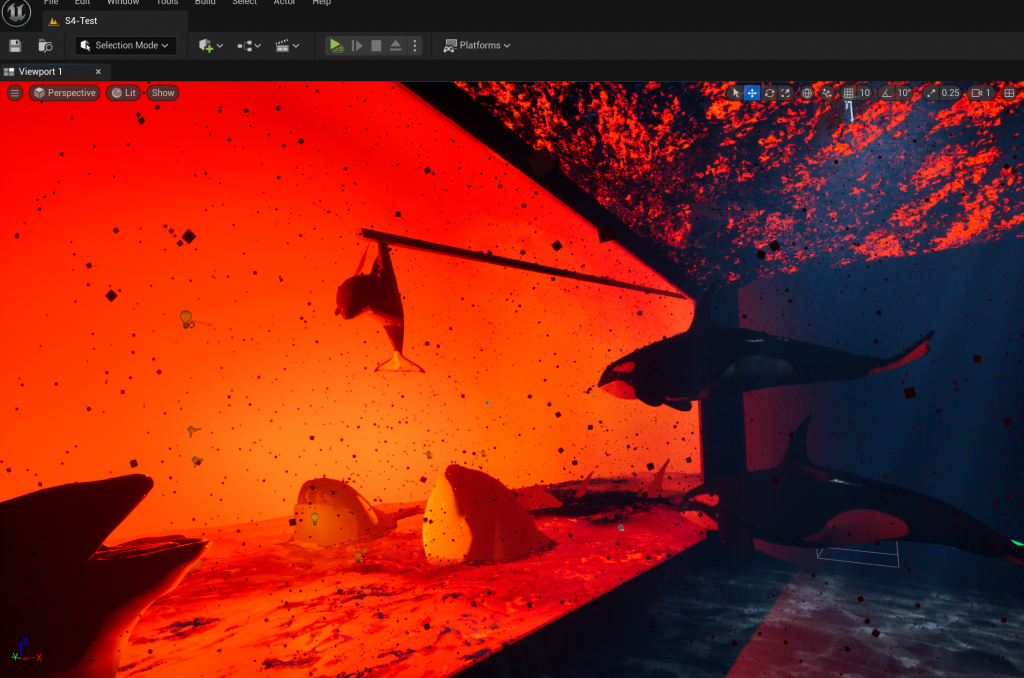Toggle scale snapping arrow icon
This screenshot has height=678, width=1024.
(931, 93)
